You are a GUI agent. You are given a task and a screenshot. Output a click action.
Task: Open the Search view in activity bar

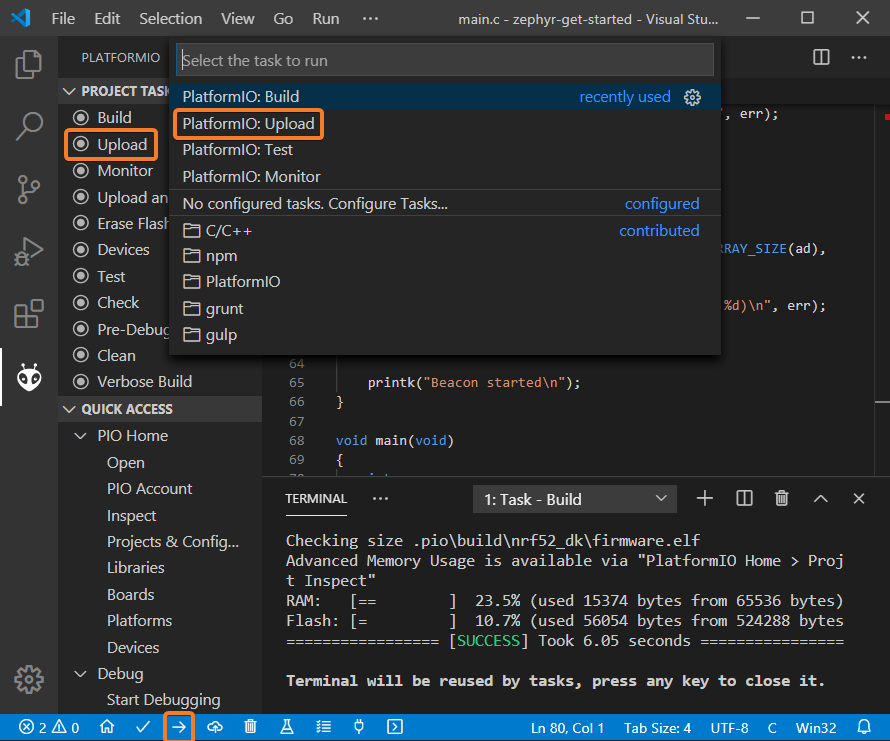tap(28, 125)
